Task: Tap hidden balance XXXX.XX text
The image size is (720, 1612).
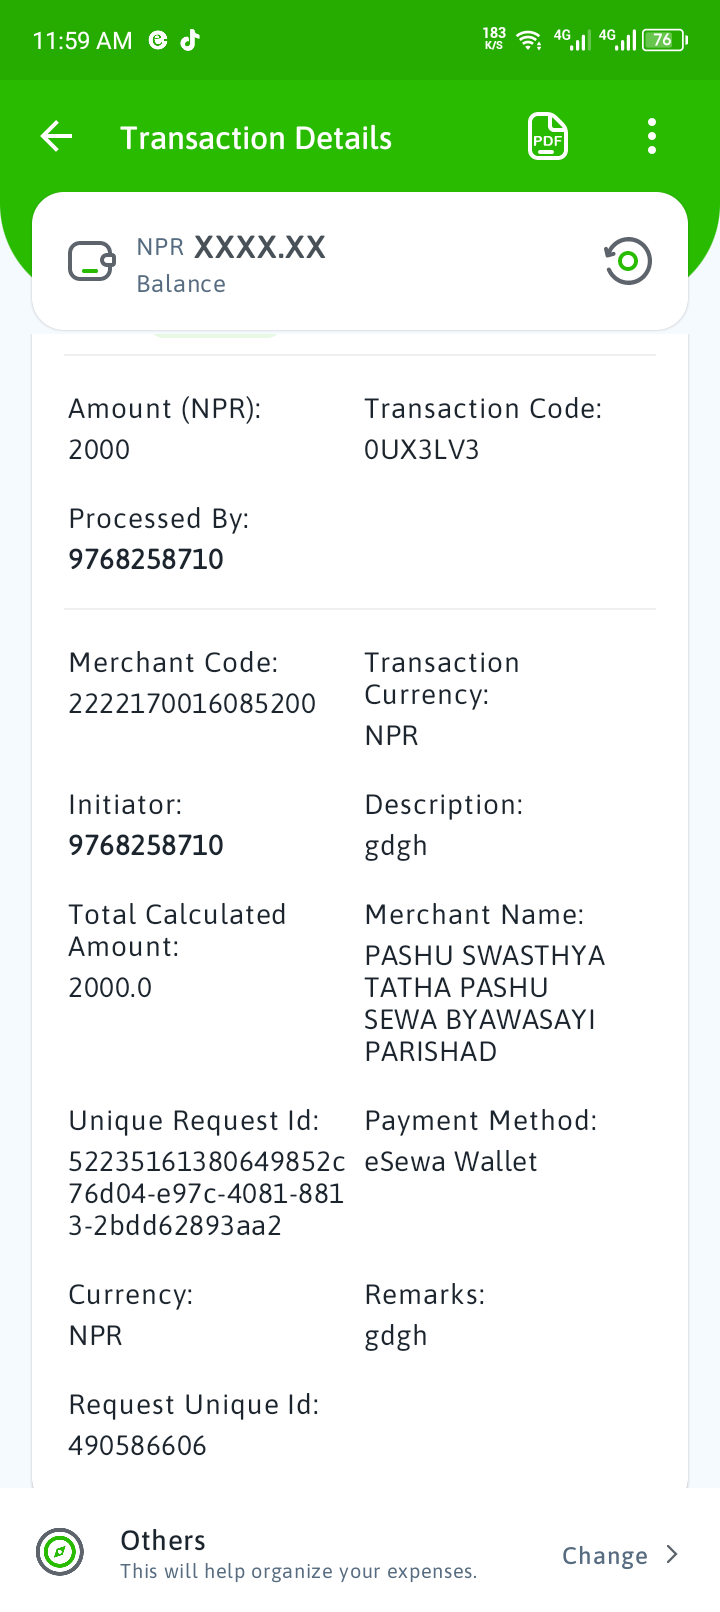Action: (260, 247)
